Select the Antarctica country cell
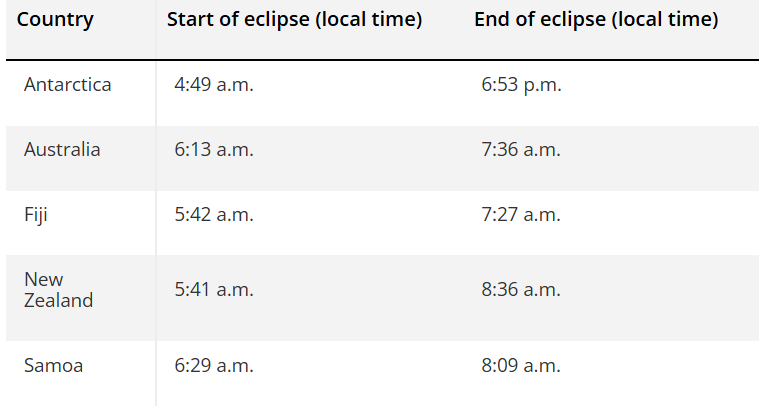This screenshot has width=771, height=418. [x=67, y=85]
